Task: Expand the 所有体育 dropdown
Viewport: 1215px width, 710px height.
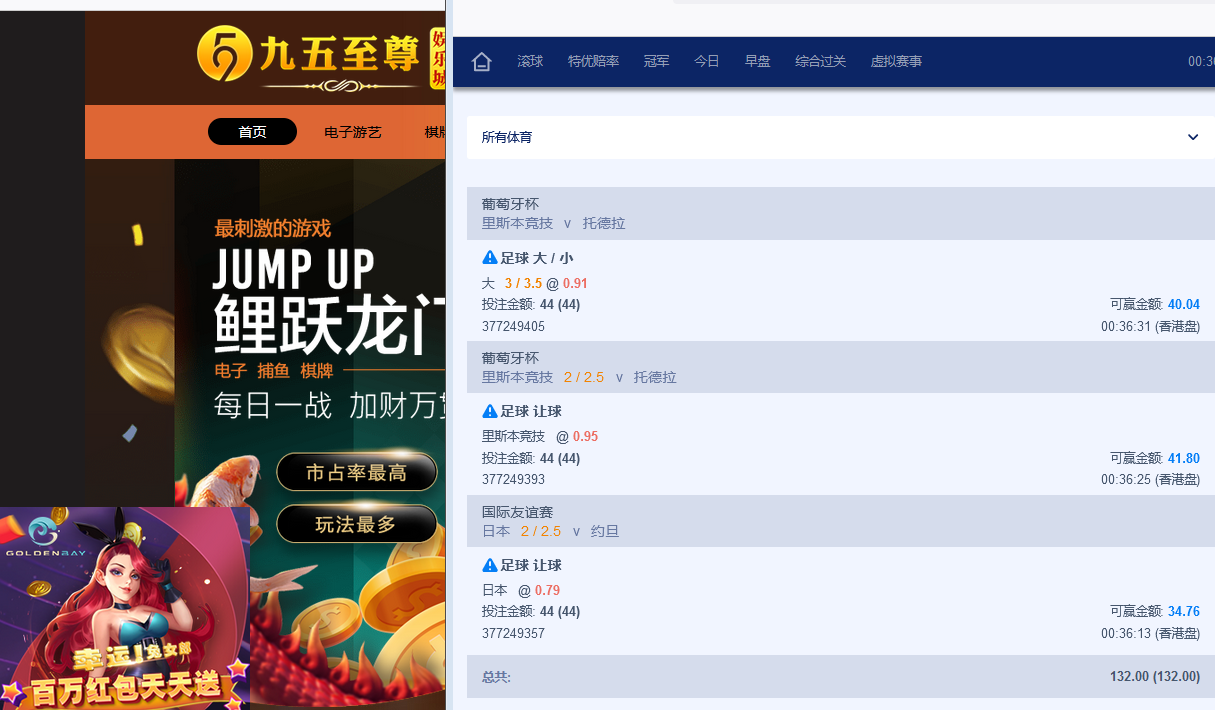Action: (x=840, y=137)
